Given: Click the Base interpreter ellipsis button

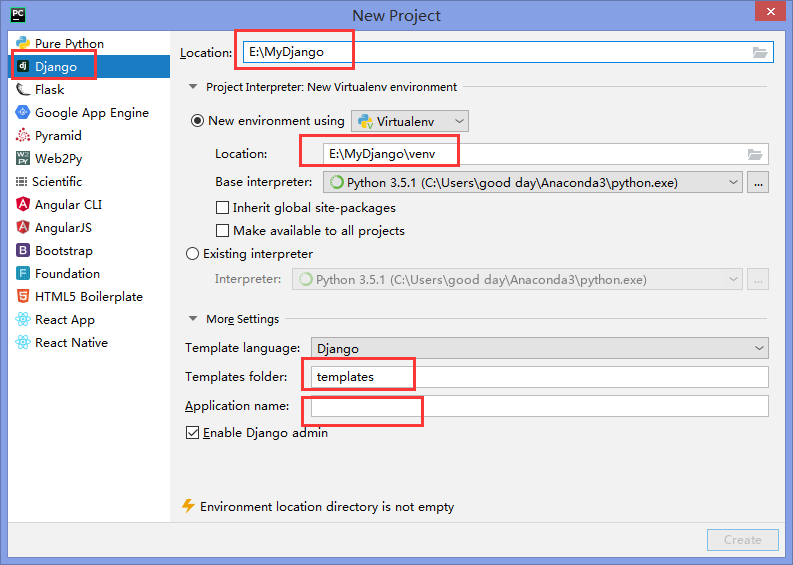Looking at the screenshot, I should pyautogui.click(x=758, y=183).
